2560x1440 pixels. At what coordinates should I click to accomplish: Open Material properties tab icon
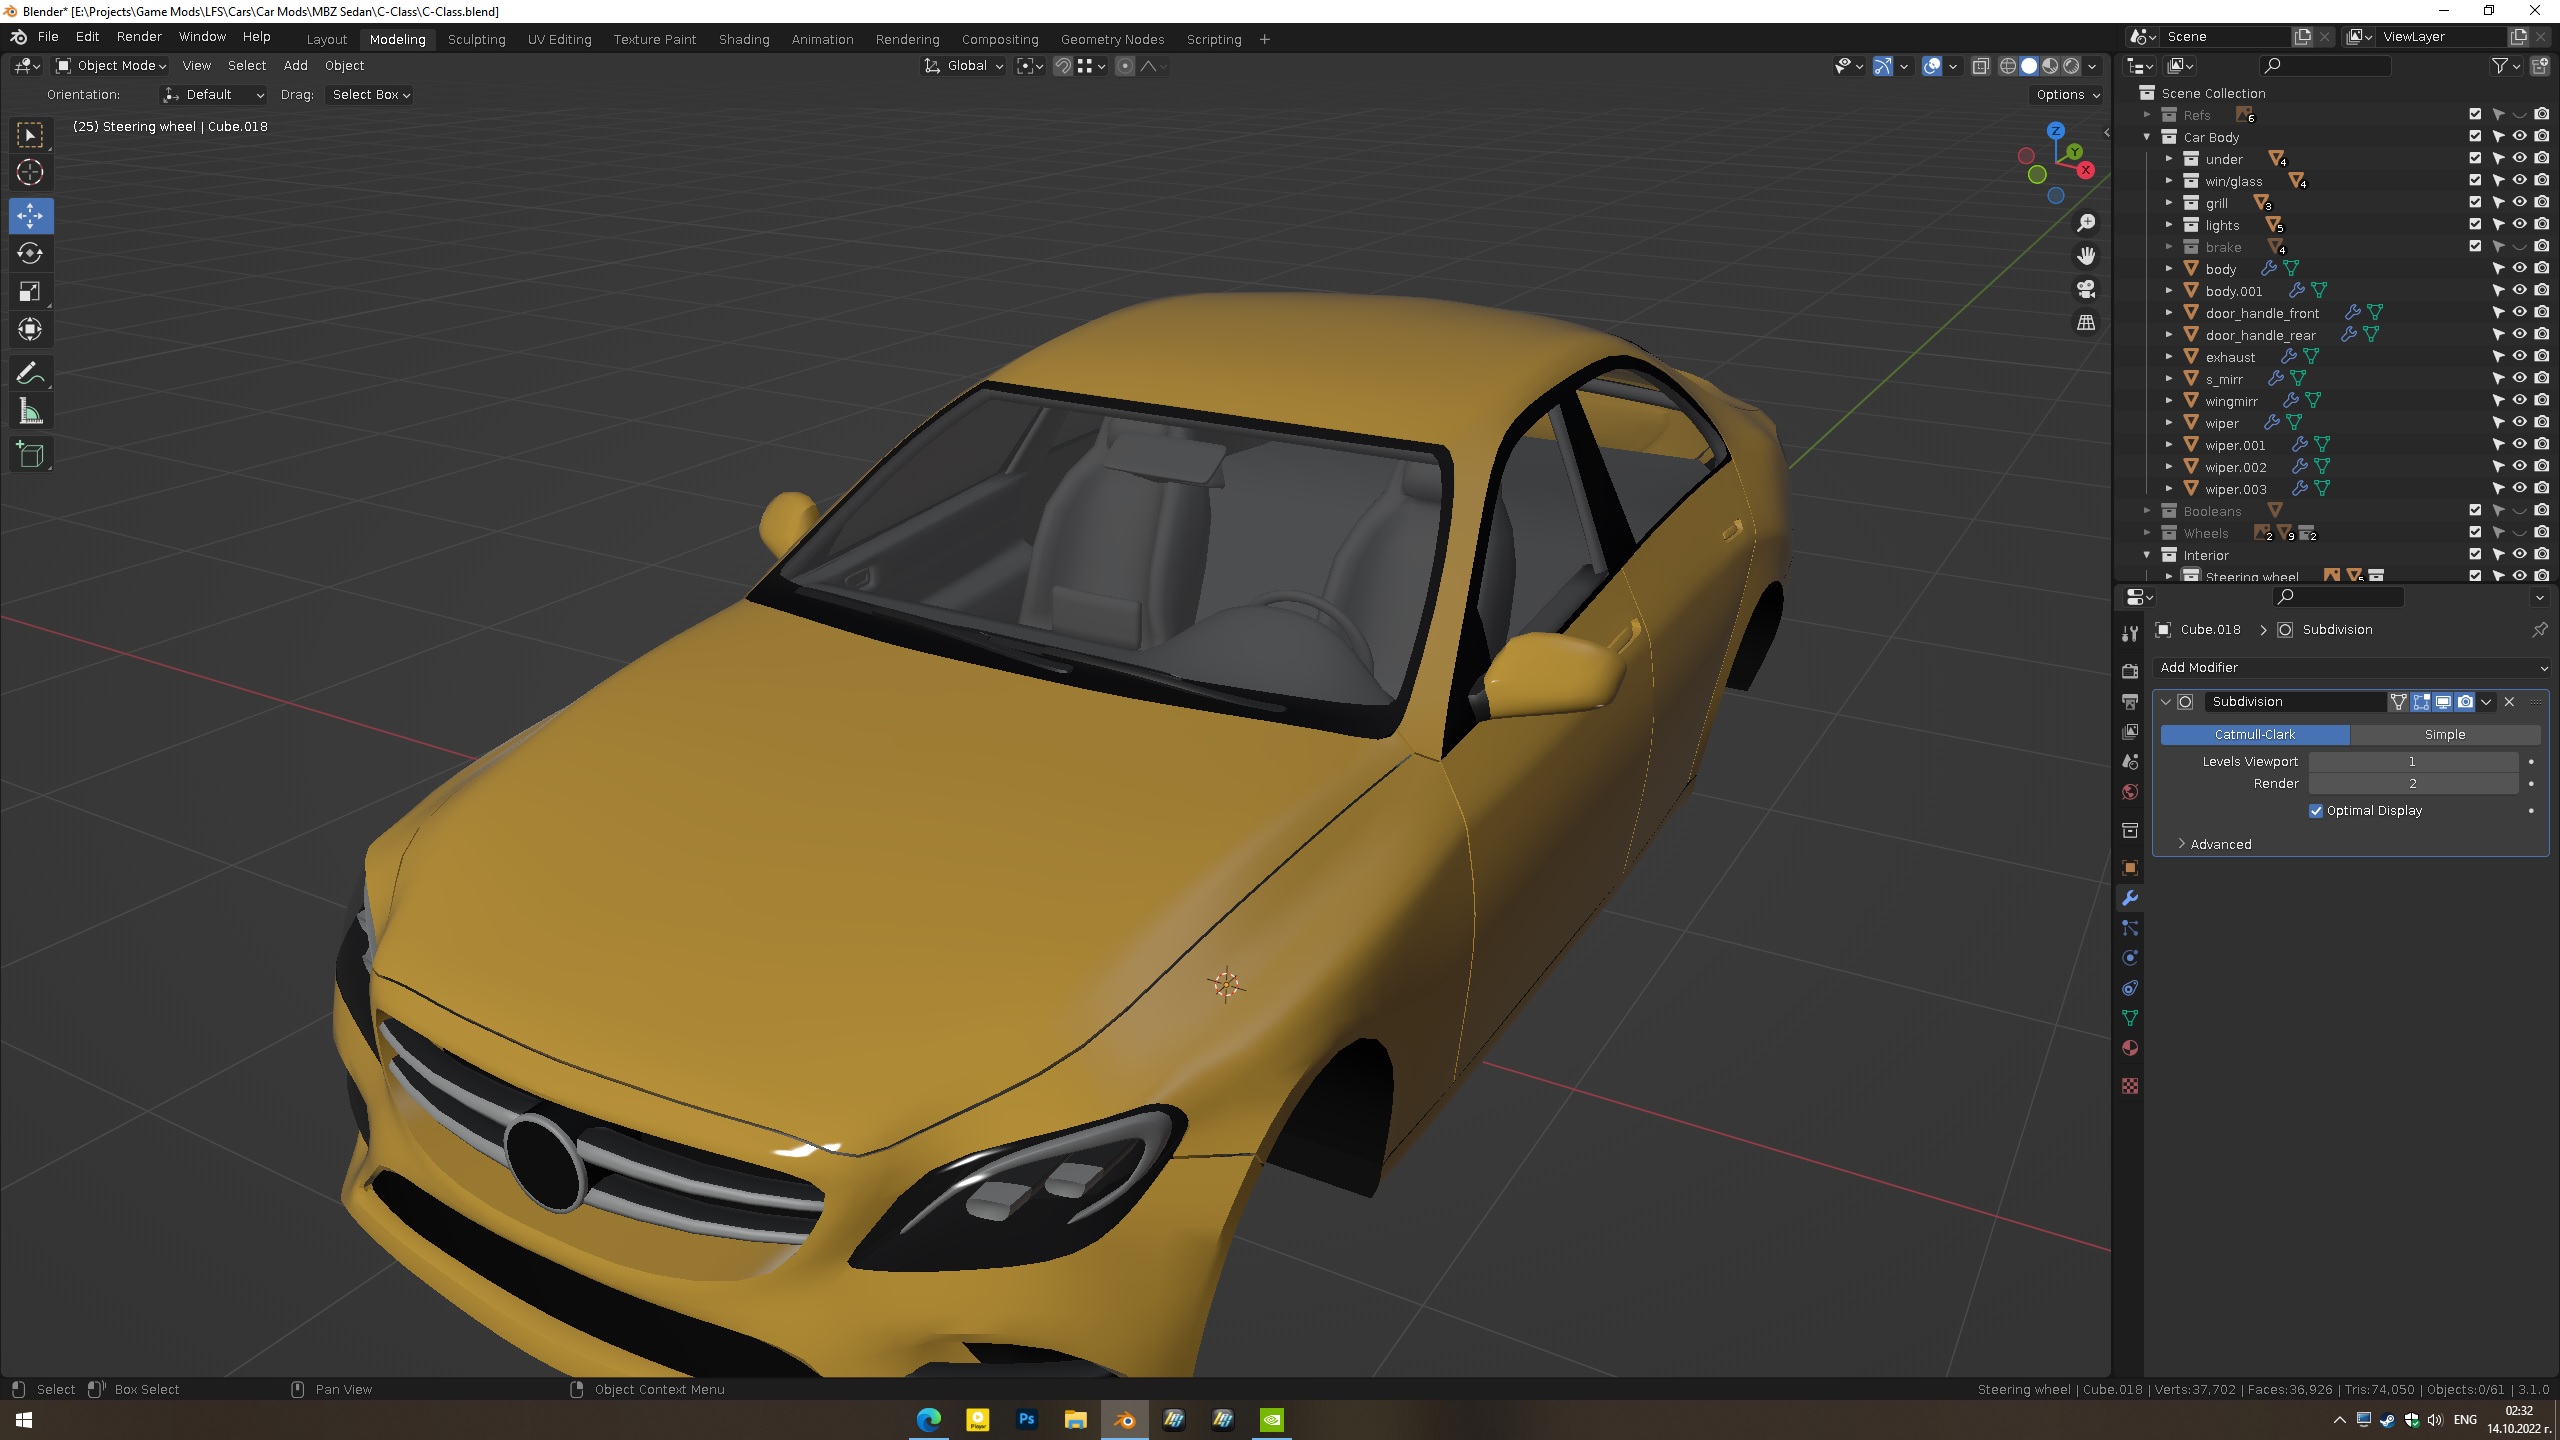click(x=2130, y=1048)
